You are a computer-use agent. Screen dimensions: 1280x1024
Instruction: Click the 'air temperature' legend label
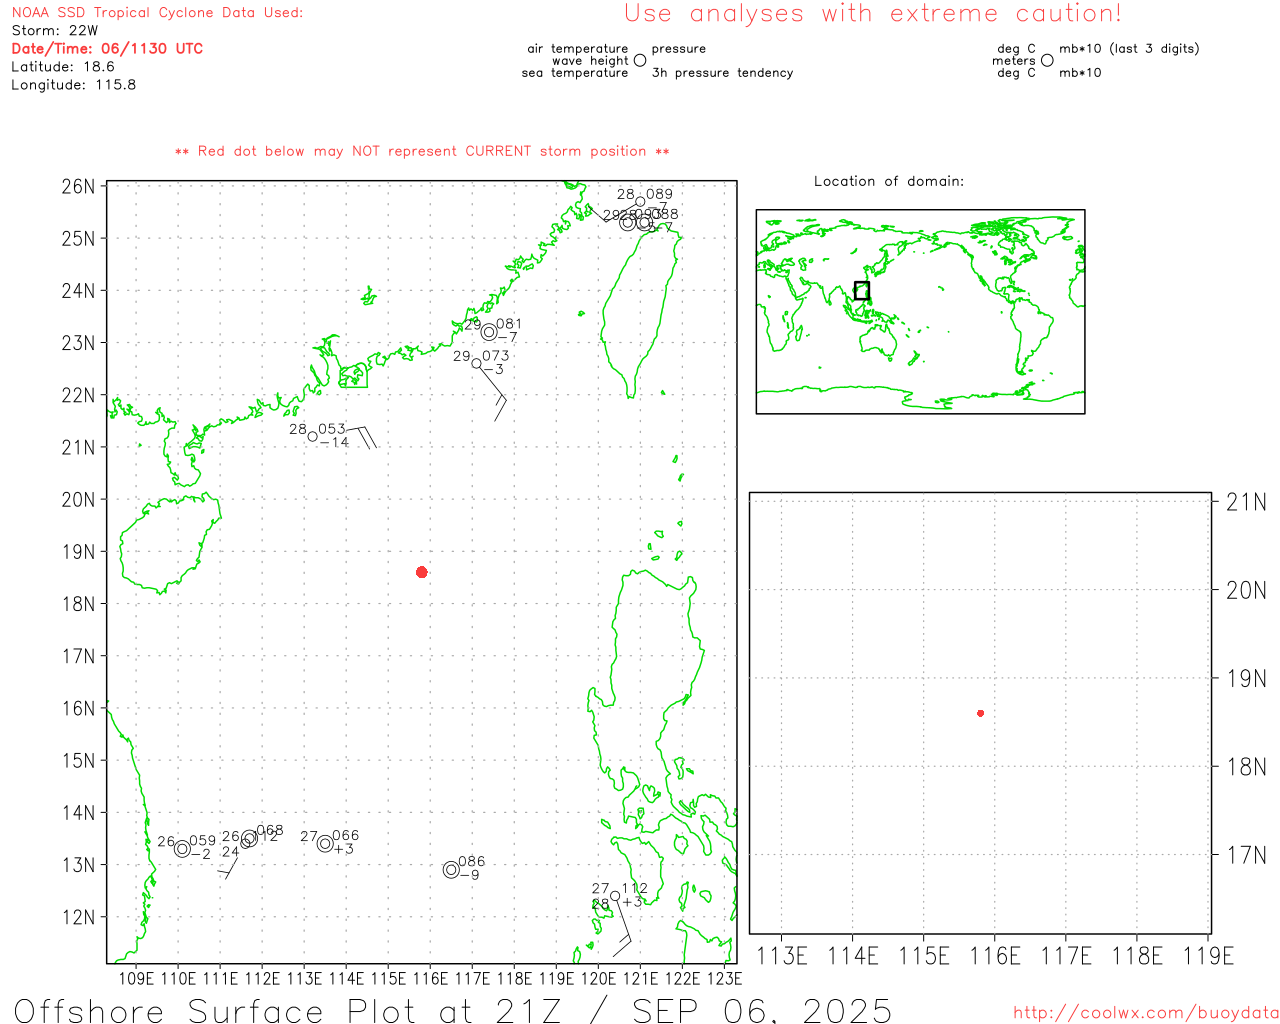pos(578,48)
